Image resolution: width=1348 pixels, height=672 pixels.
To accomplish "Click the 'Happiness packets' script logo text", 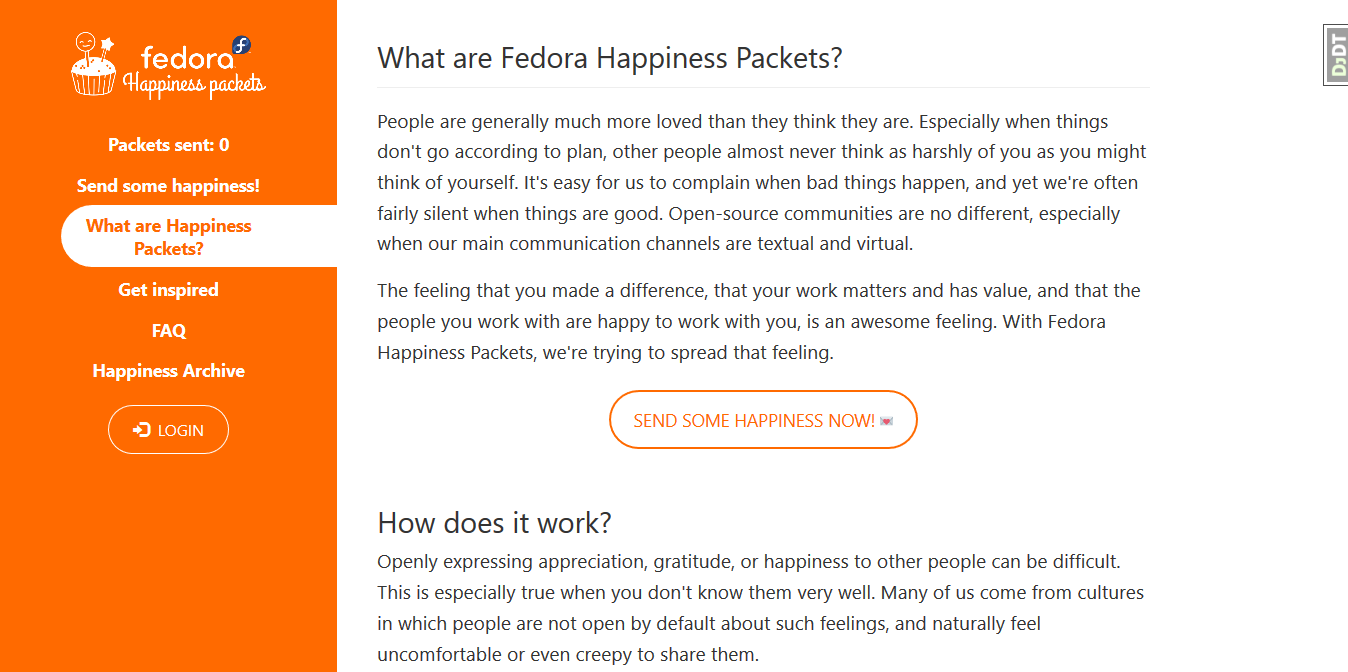I will click(194, 84).
